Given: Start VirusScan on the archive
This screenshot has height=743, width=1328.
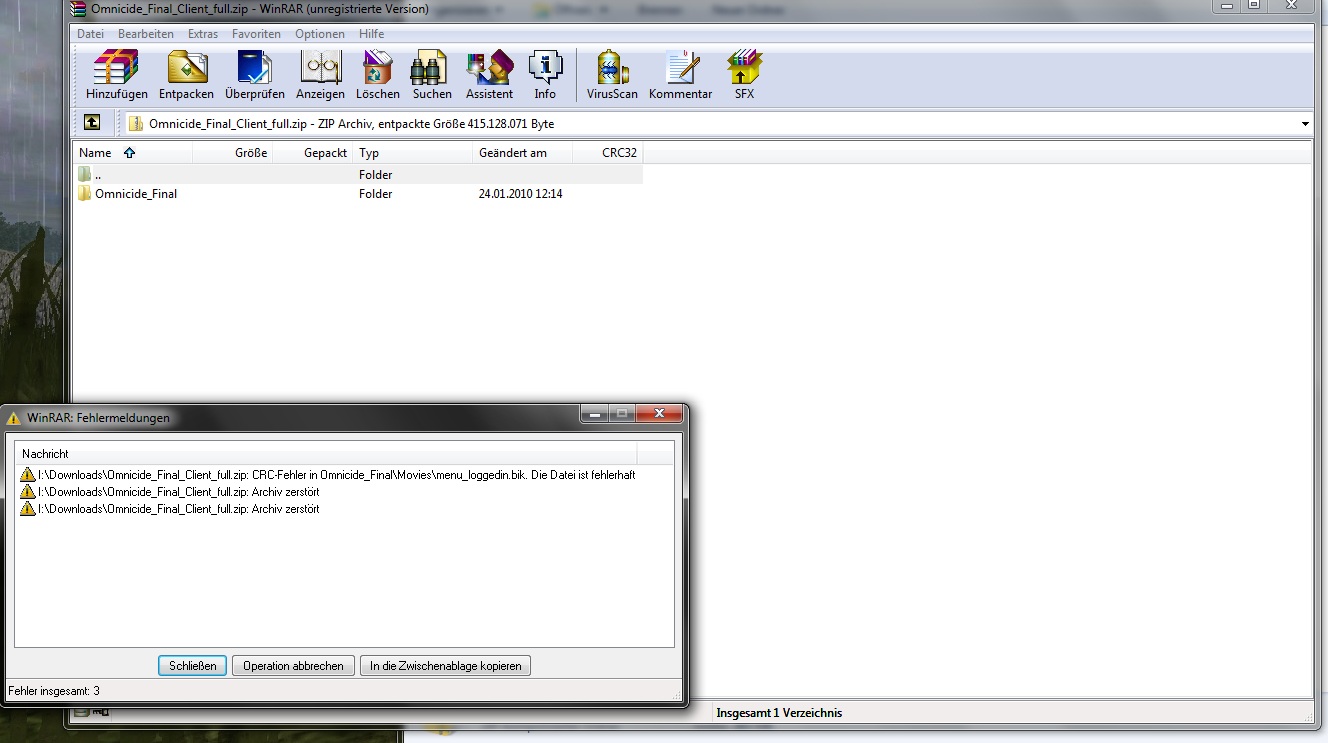Looking at the screenshot, I should (x=612, y=75).
